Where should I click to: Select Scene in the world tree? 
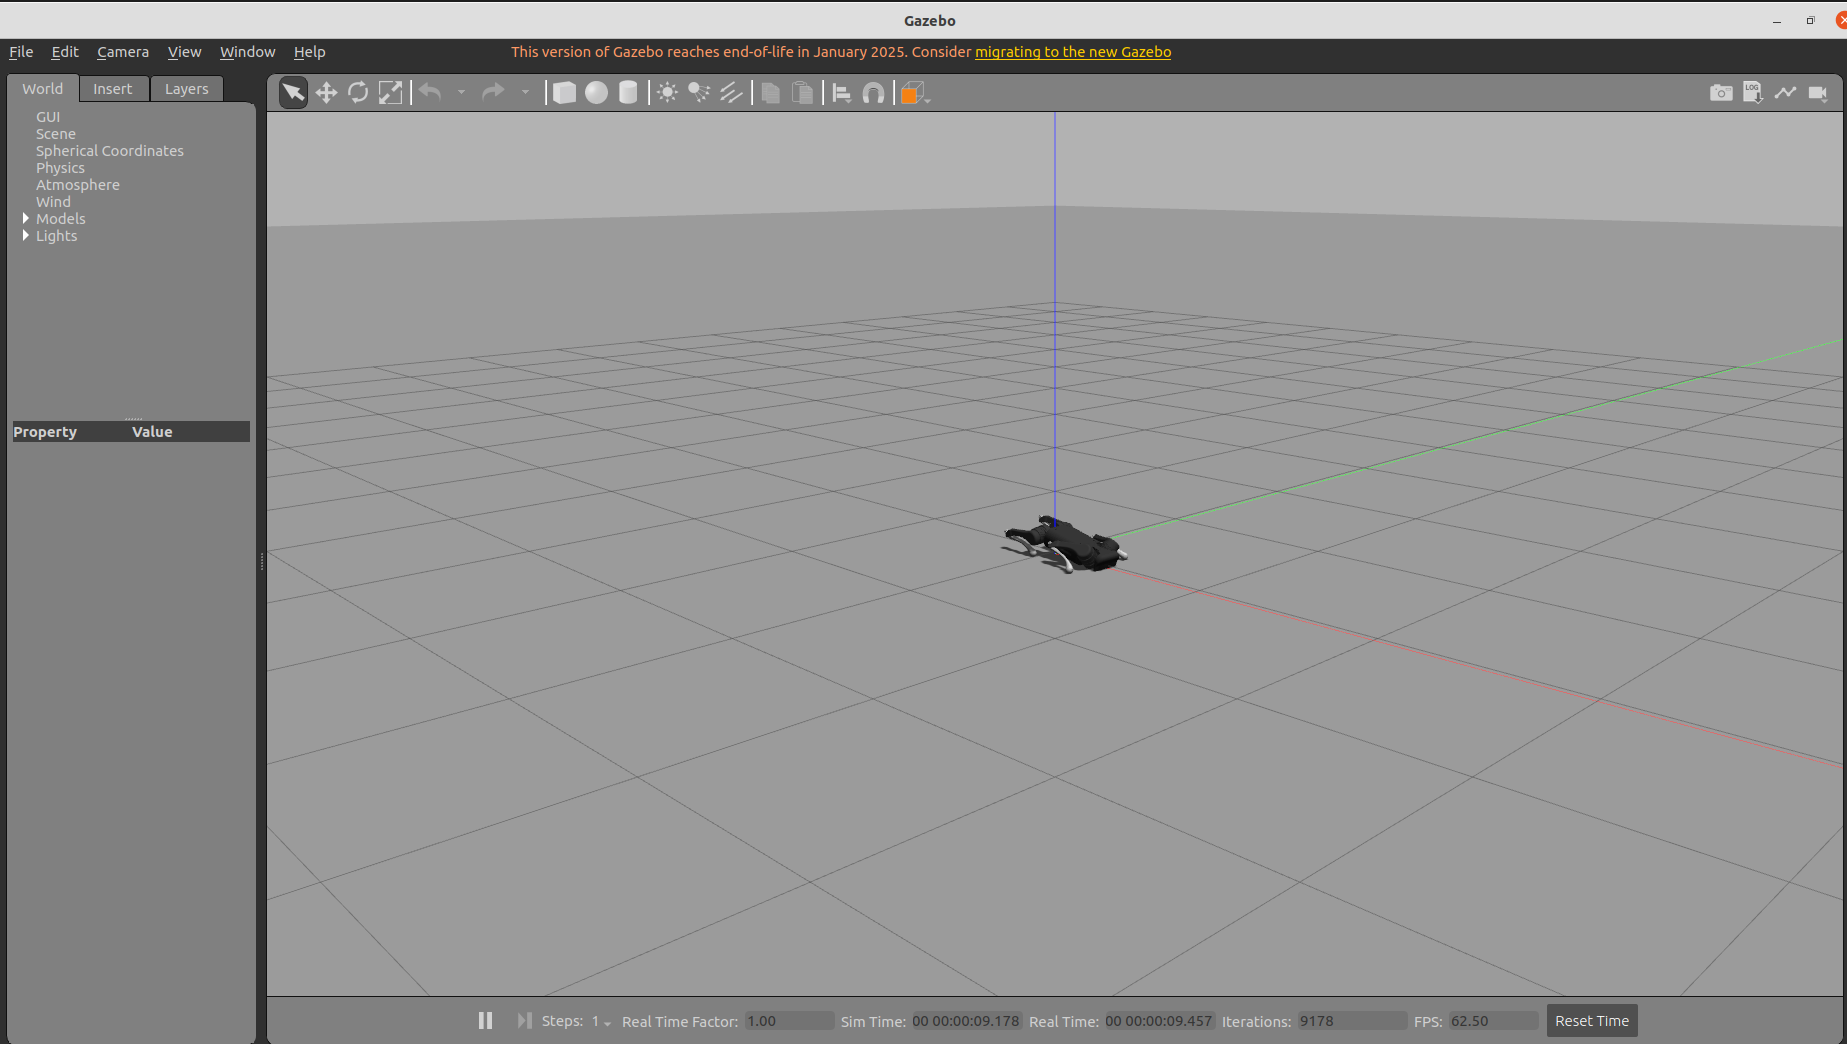(56, 134)
